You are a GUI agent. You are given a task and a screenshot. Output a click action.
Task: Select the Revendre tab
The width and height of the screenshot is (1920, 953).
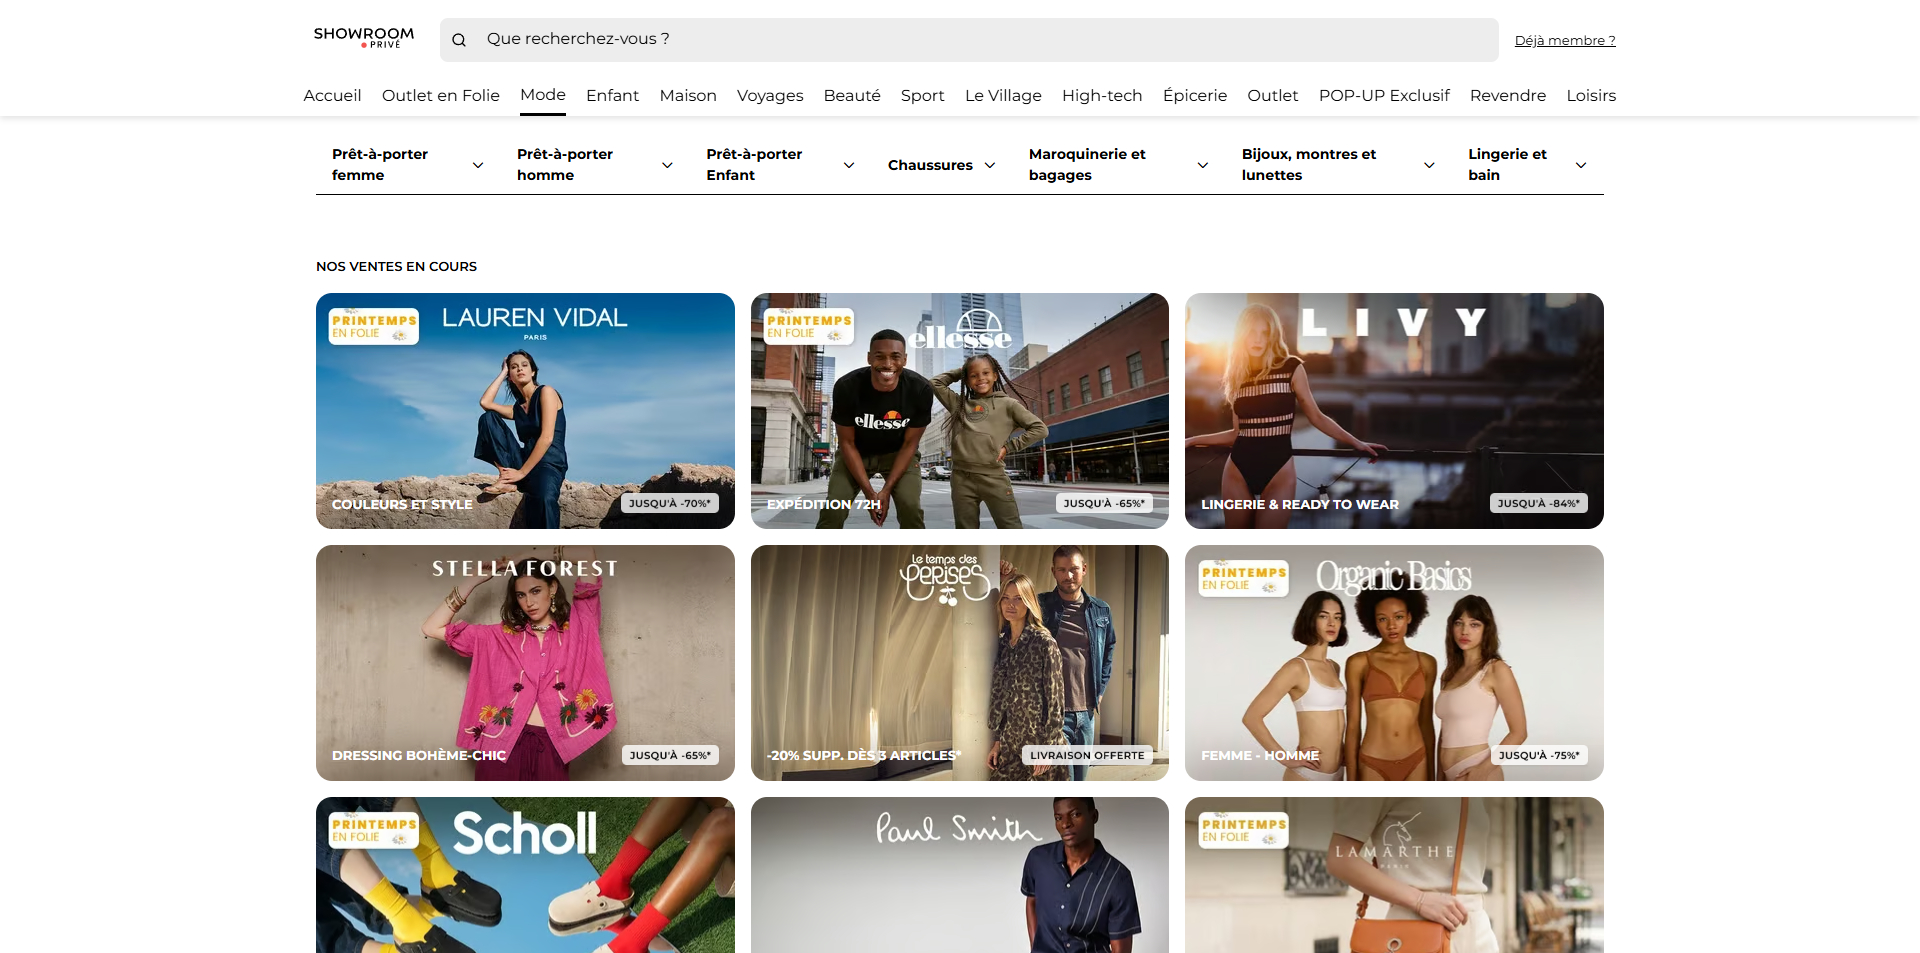click(1508, 96)
